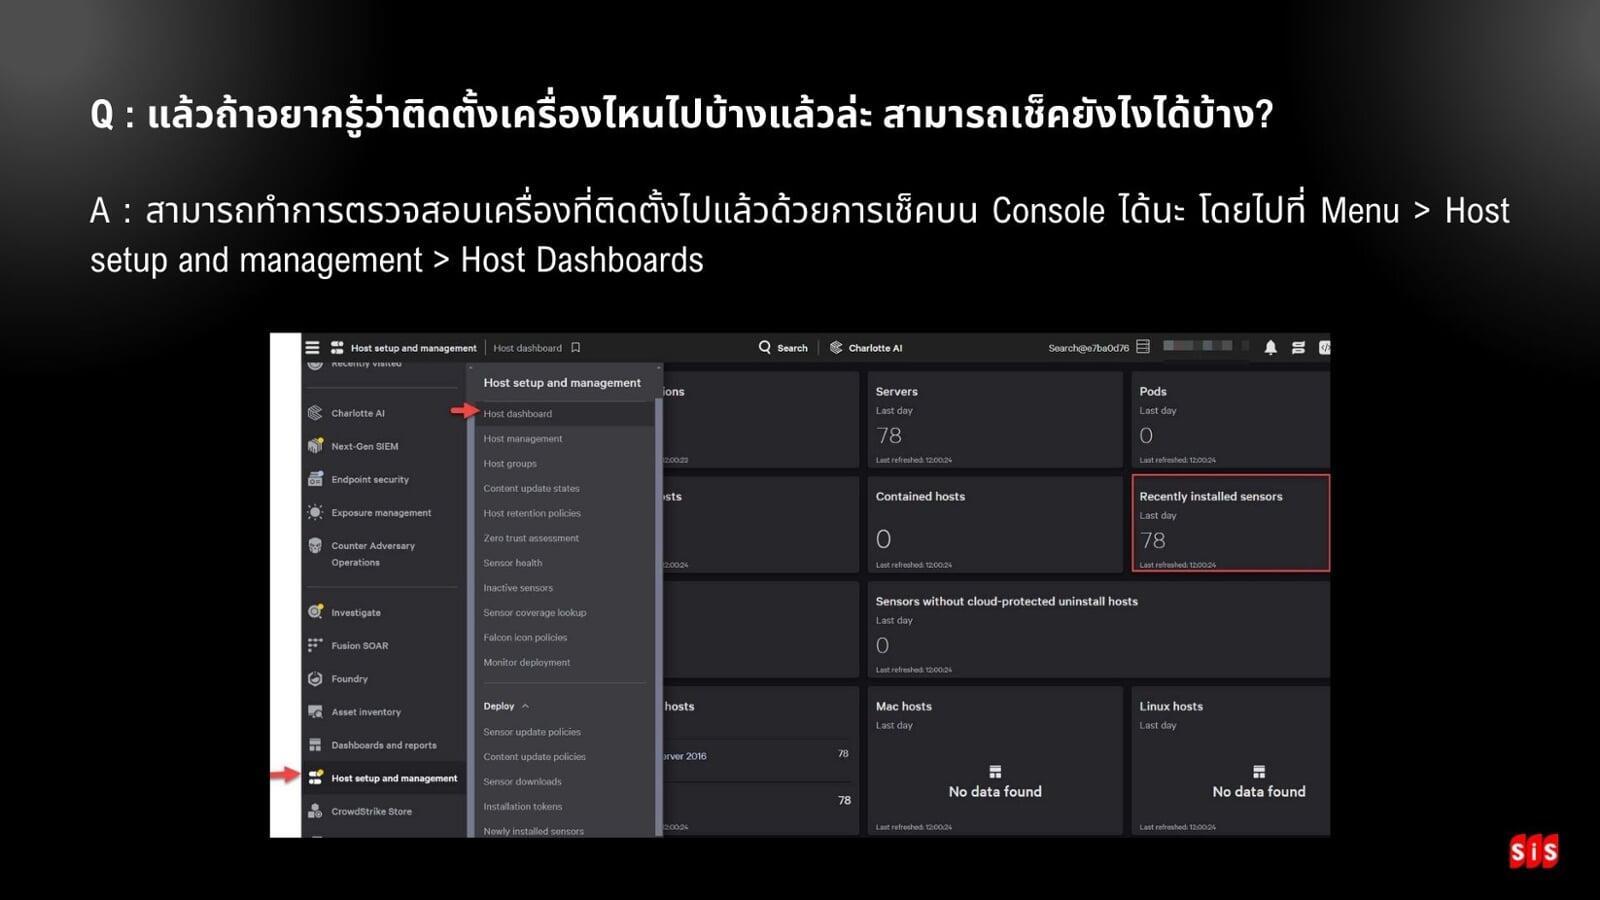Open CrowdStrike Store from sidebar
The height and width of the screenshot is (900, 1600).
tap(371, 811)
